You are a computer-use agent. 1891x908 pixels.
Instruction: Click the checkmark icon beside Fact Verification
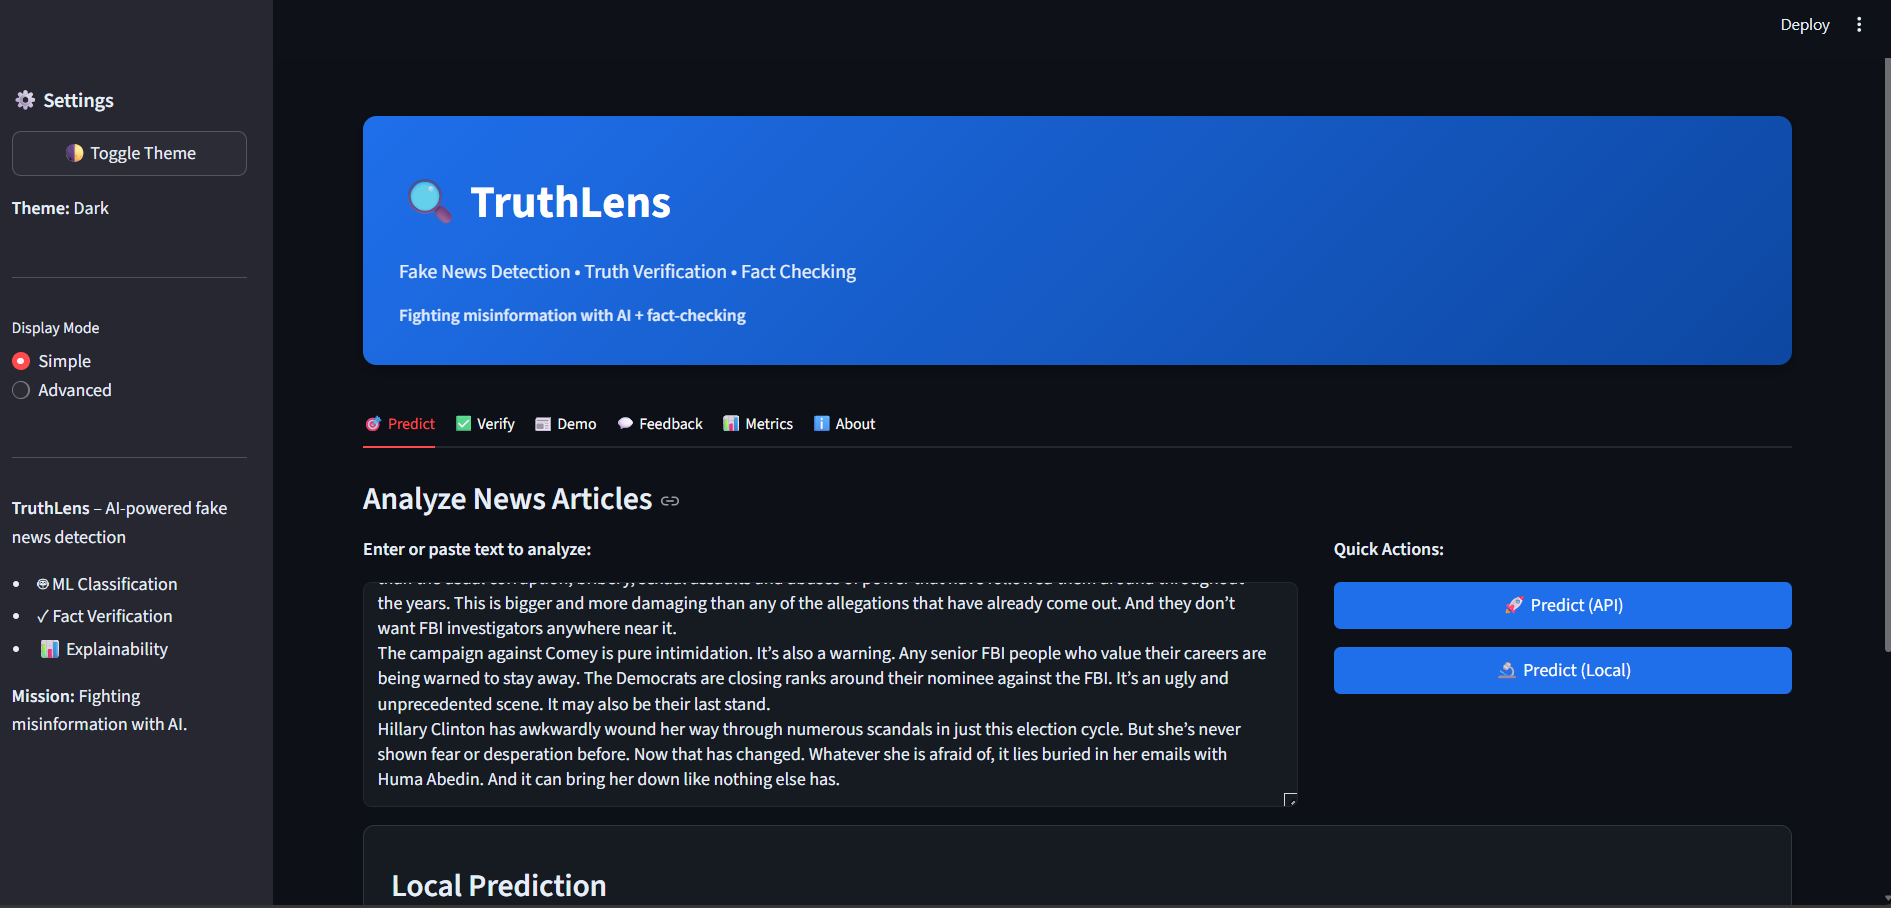point(42,616)
